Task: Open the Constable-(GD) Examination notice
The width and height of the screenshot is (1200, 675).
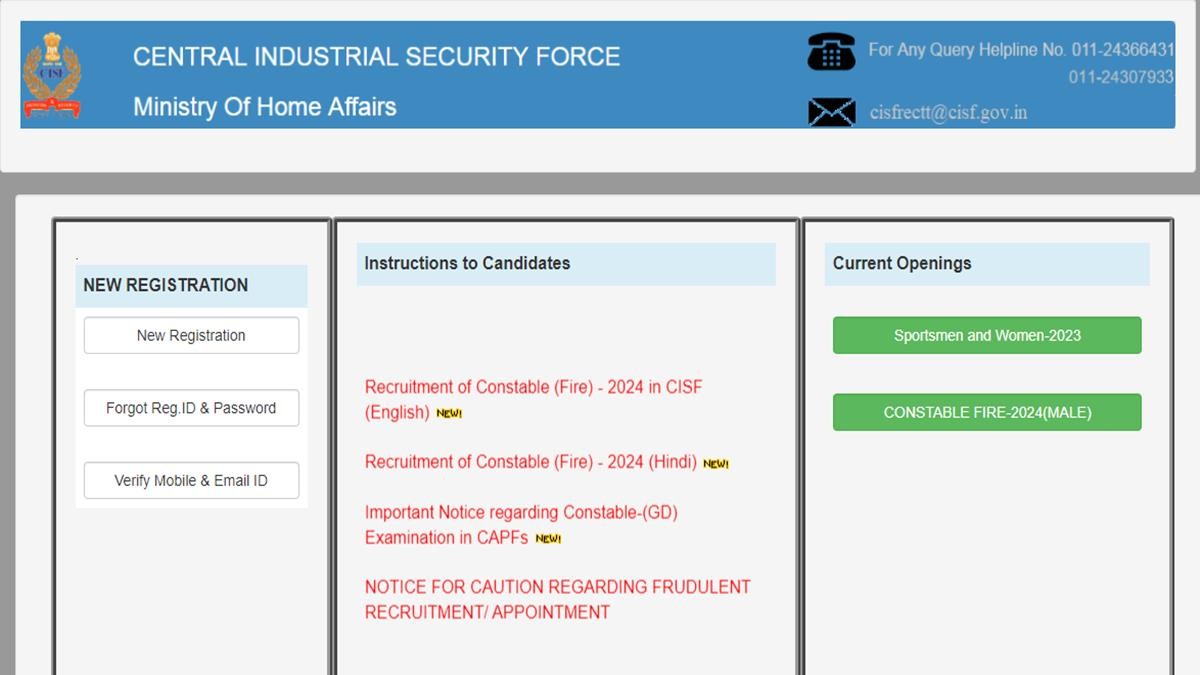Action: [520, 513]
